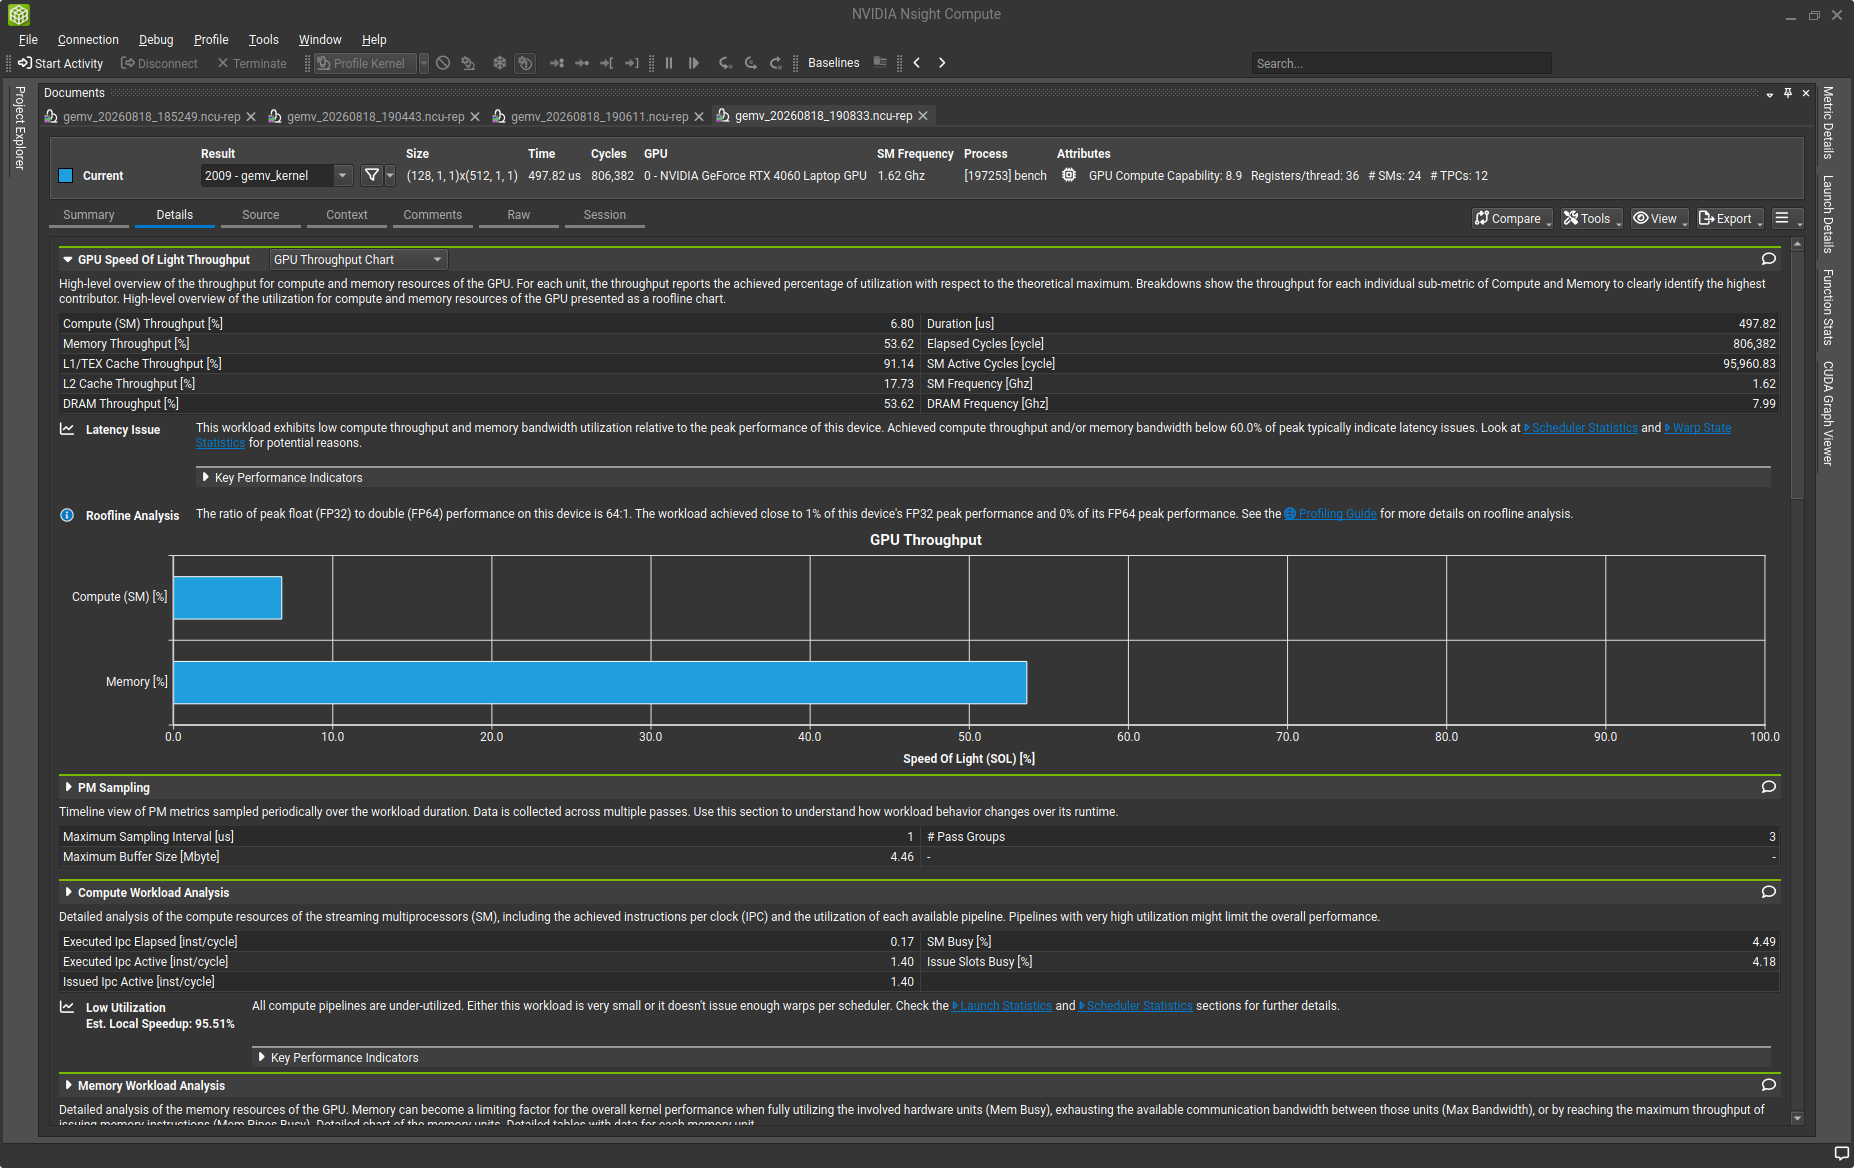The image size is (1854, 1168).
Task: Toggle the Current result color checkbox
Action: (66, 176)
